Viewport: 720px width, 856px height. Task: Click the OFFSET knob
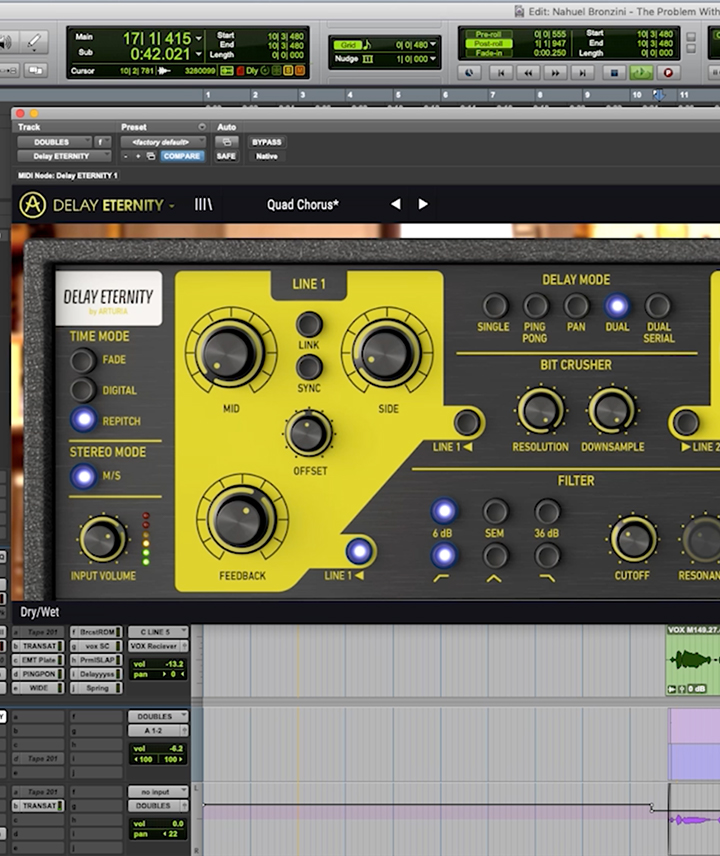coord(309,433)
